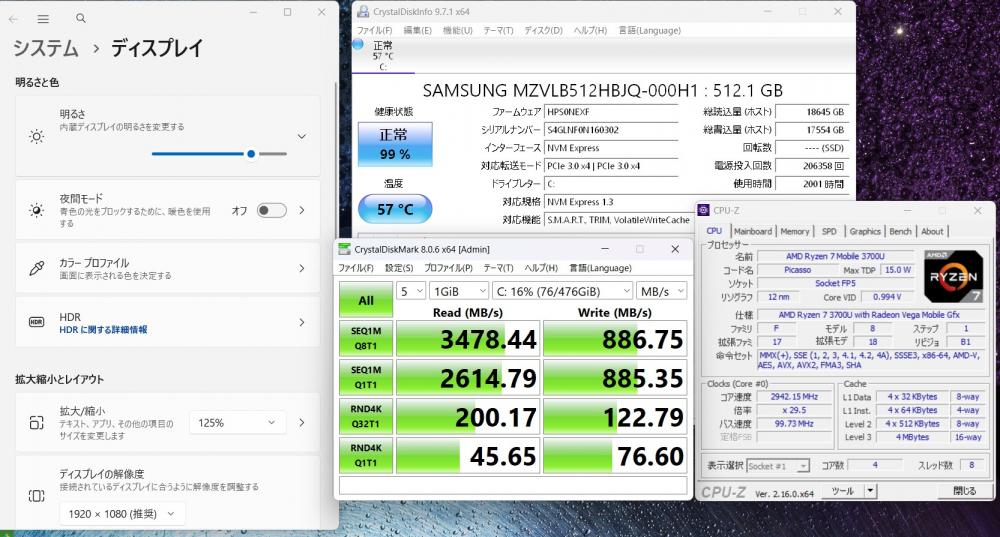Viewport: 1000px width, 537px height.
Task: Start the SEQ1M Q8T1 test
Action: (366, 338)
